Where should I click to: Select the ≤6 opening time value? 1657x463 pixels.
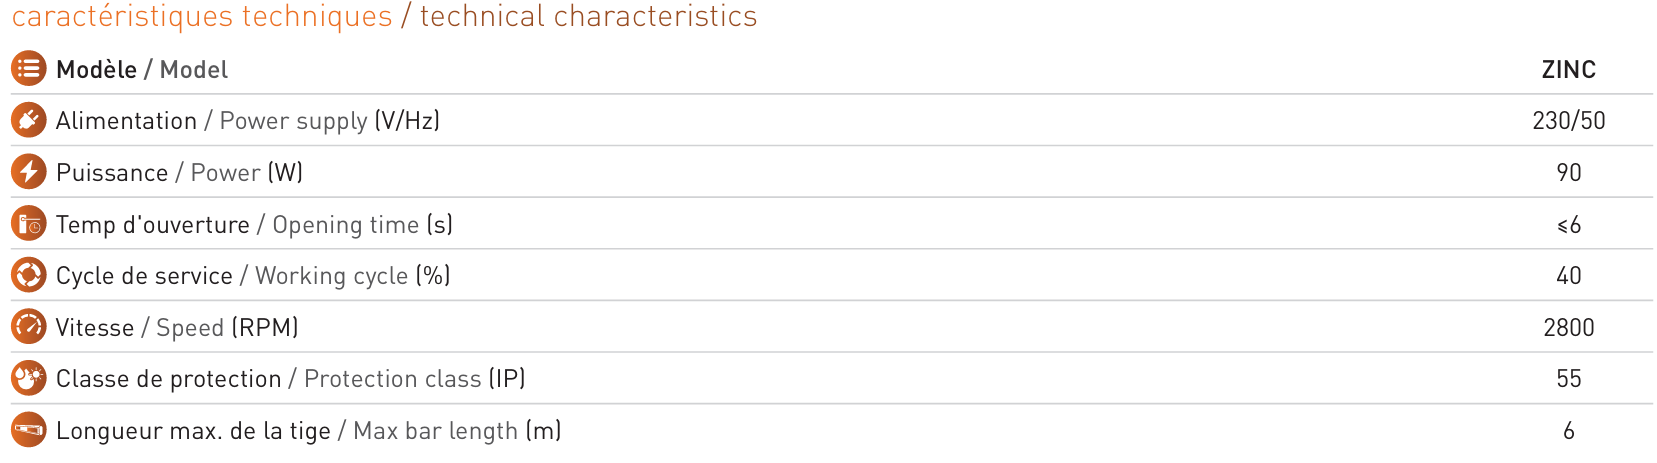tap(1569, 225)
